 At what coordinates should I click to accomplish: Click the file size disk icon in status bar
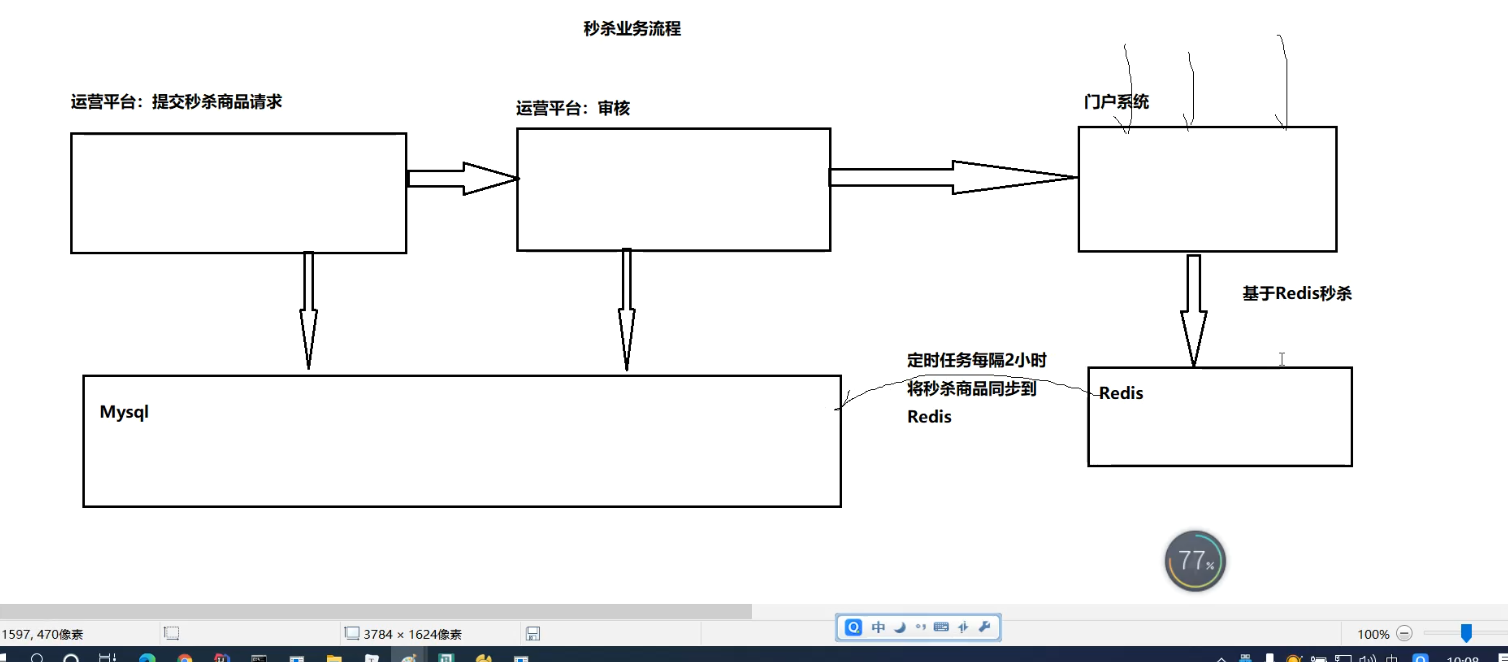(533, 633)
